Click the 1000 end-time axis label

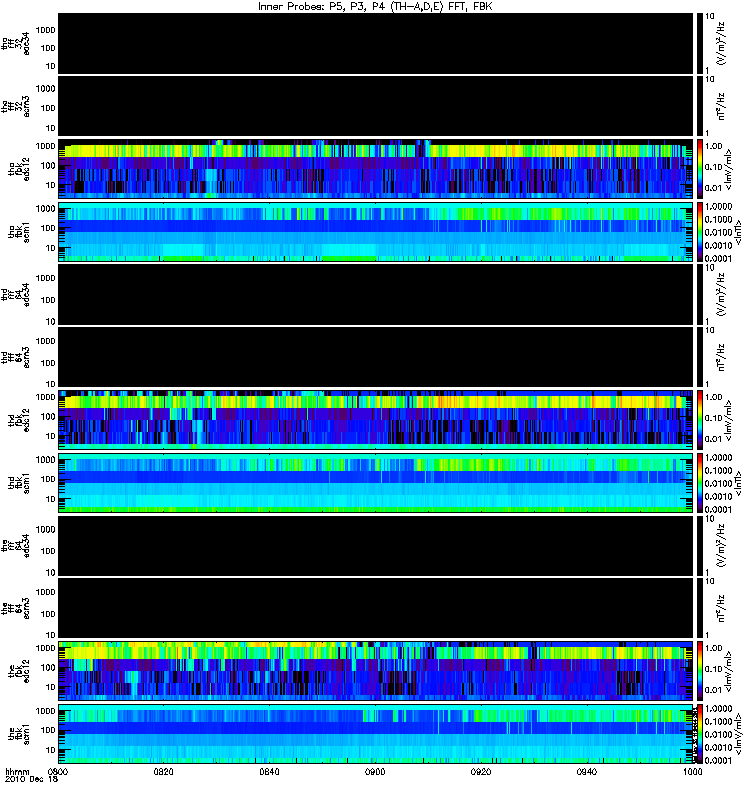[692, 771]
